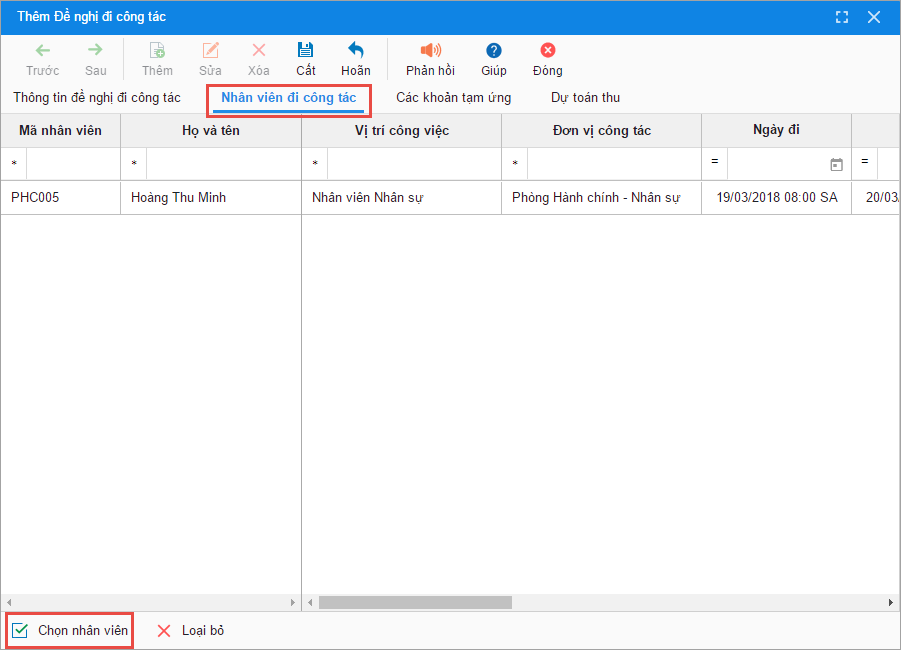Select the Hoàng Thu Minh employee row

click(178, 198)
